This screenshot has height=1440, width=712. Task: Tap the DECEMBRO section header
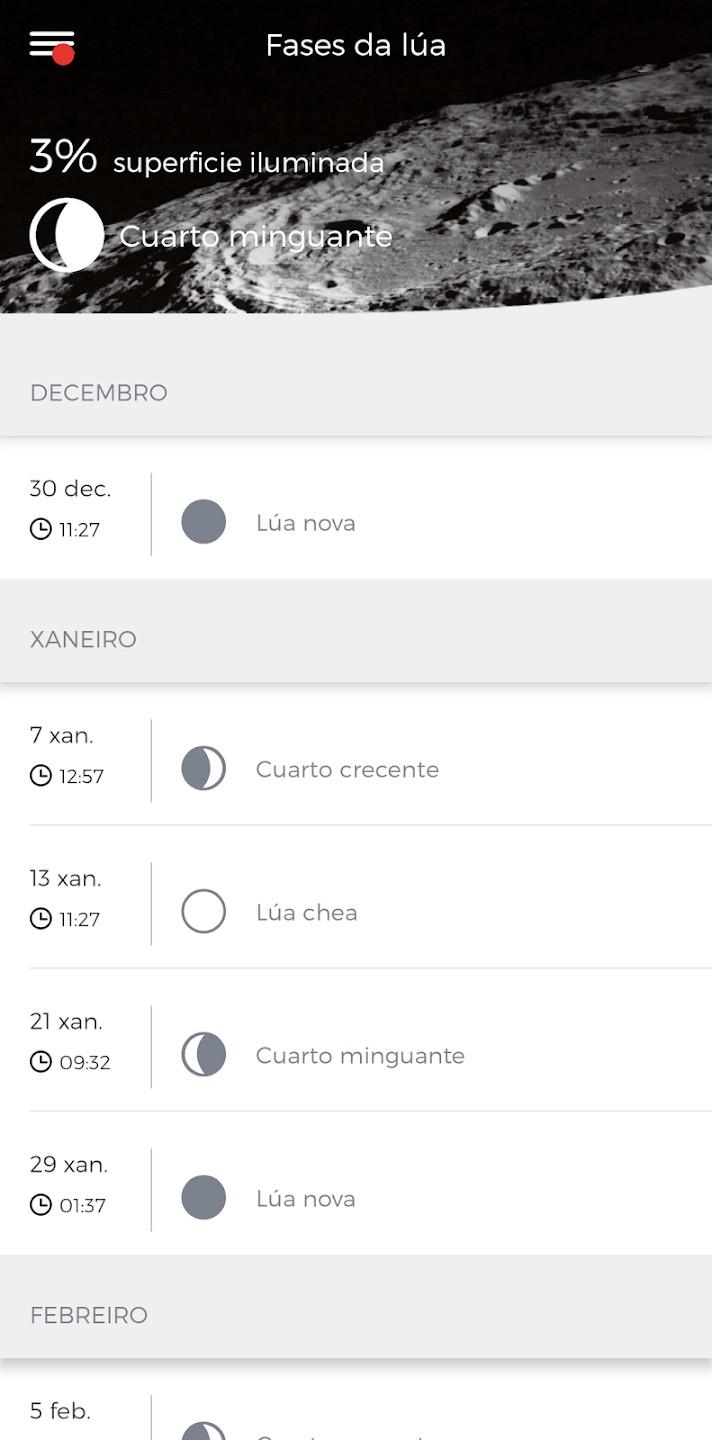tap(98, 393)
